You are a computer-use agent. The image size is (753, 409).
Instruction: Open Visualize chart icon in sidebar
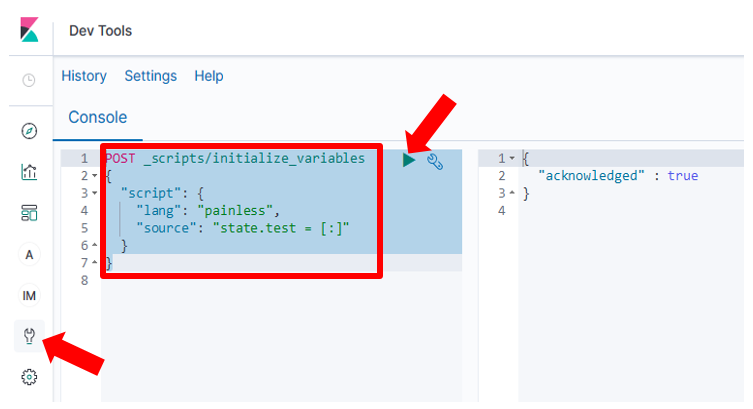(x=29, y=172)
